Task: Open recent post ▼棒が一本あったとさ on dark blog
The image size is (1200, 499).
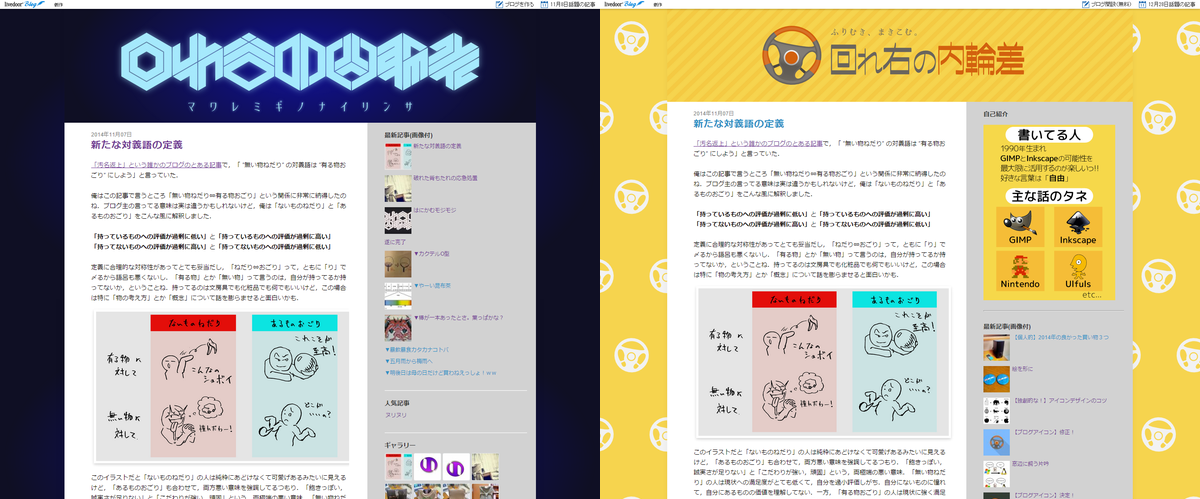Action: tap(458, 318)
